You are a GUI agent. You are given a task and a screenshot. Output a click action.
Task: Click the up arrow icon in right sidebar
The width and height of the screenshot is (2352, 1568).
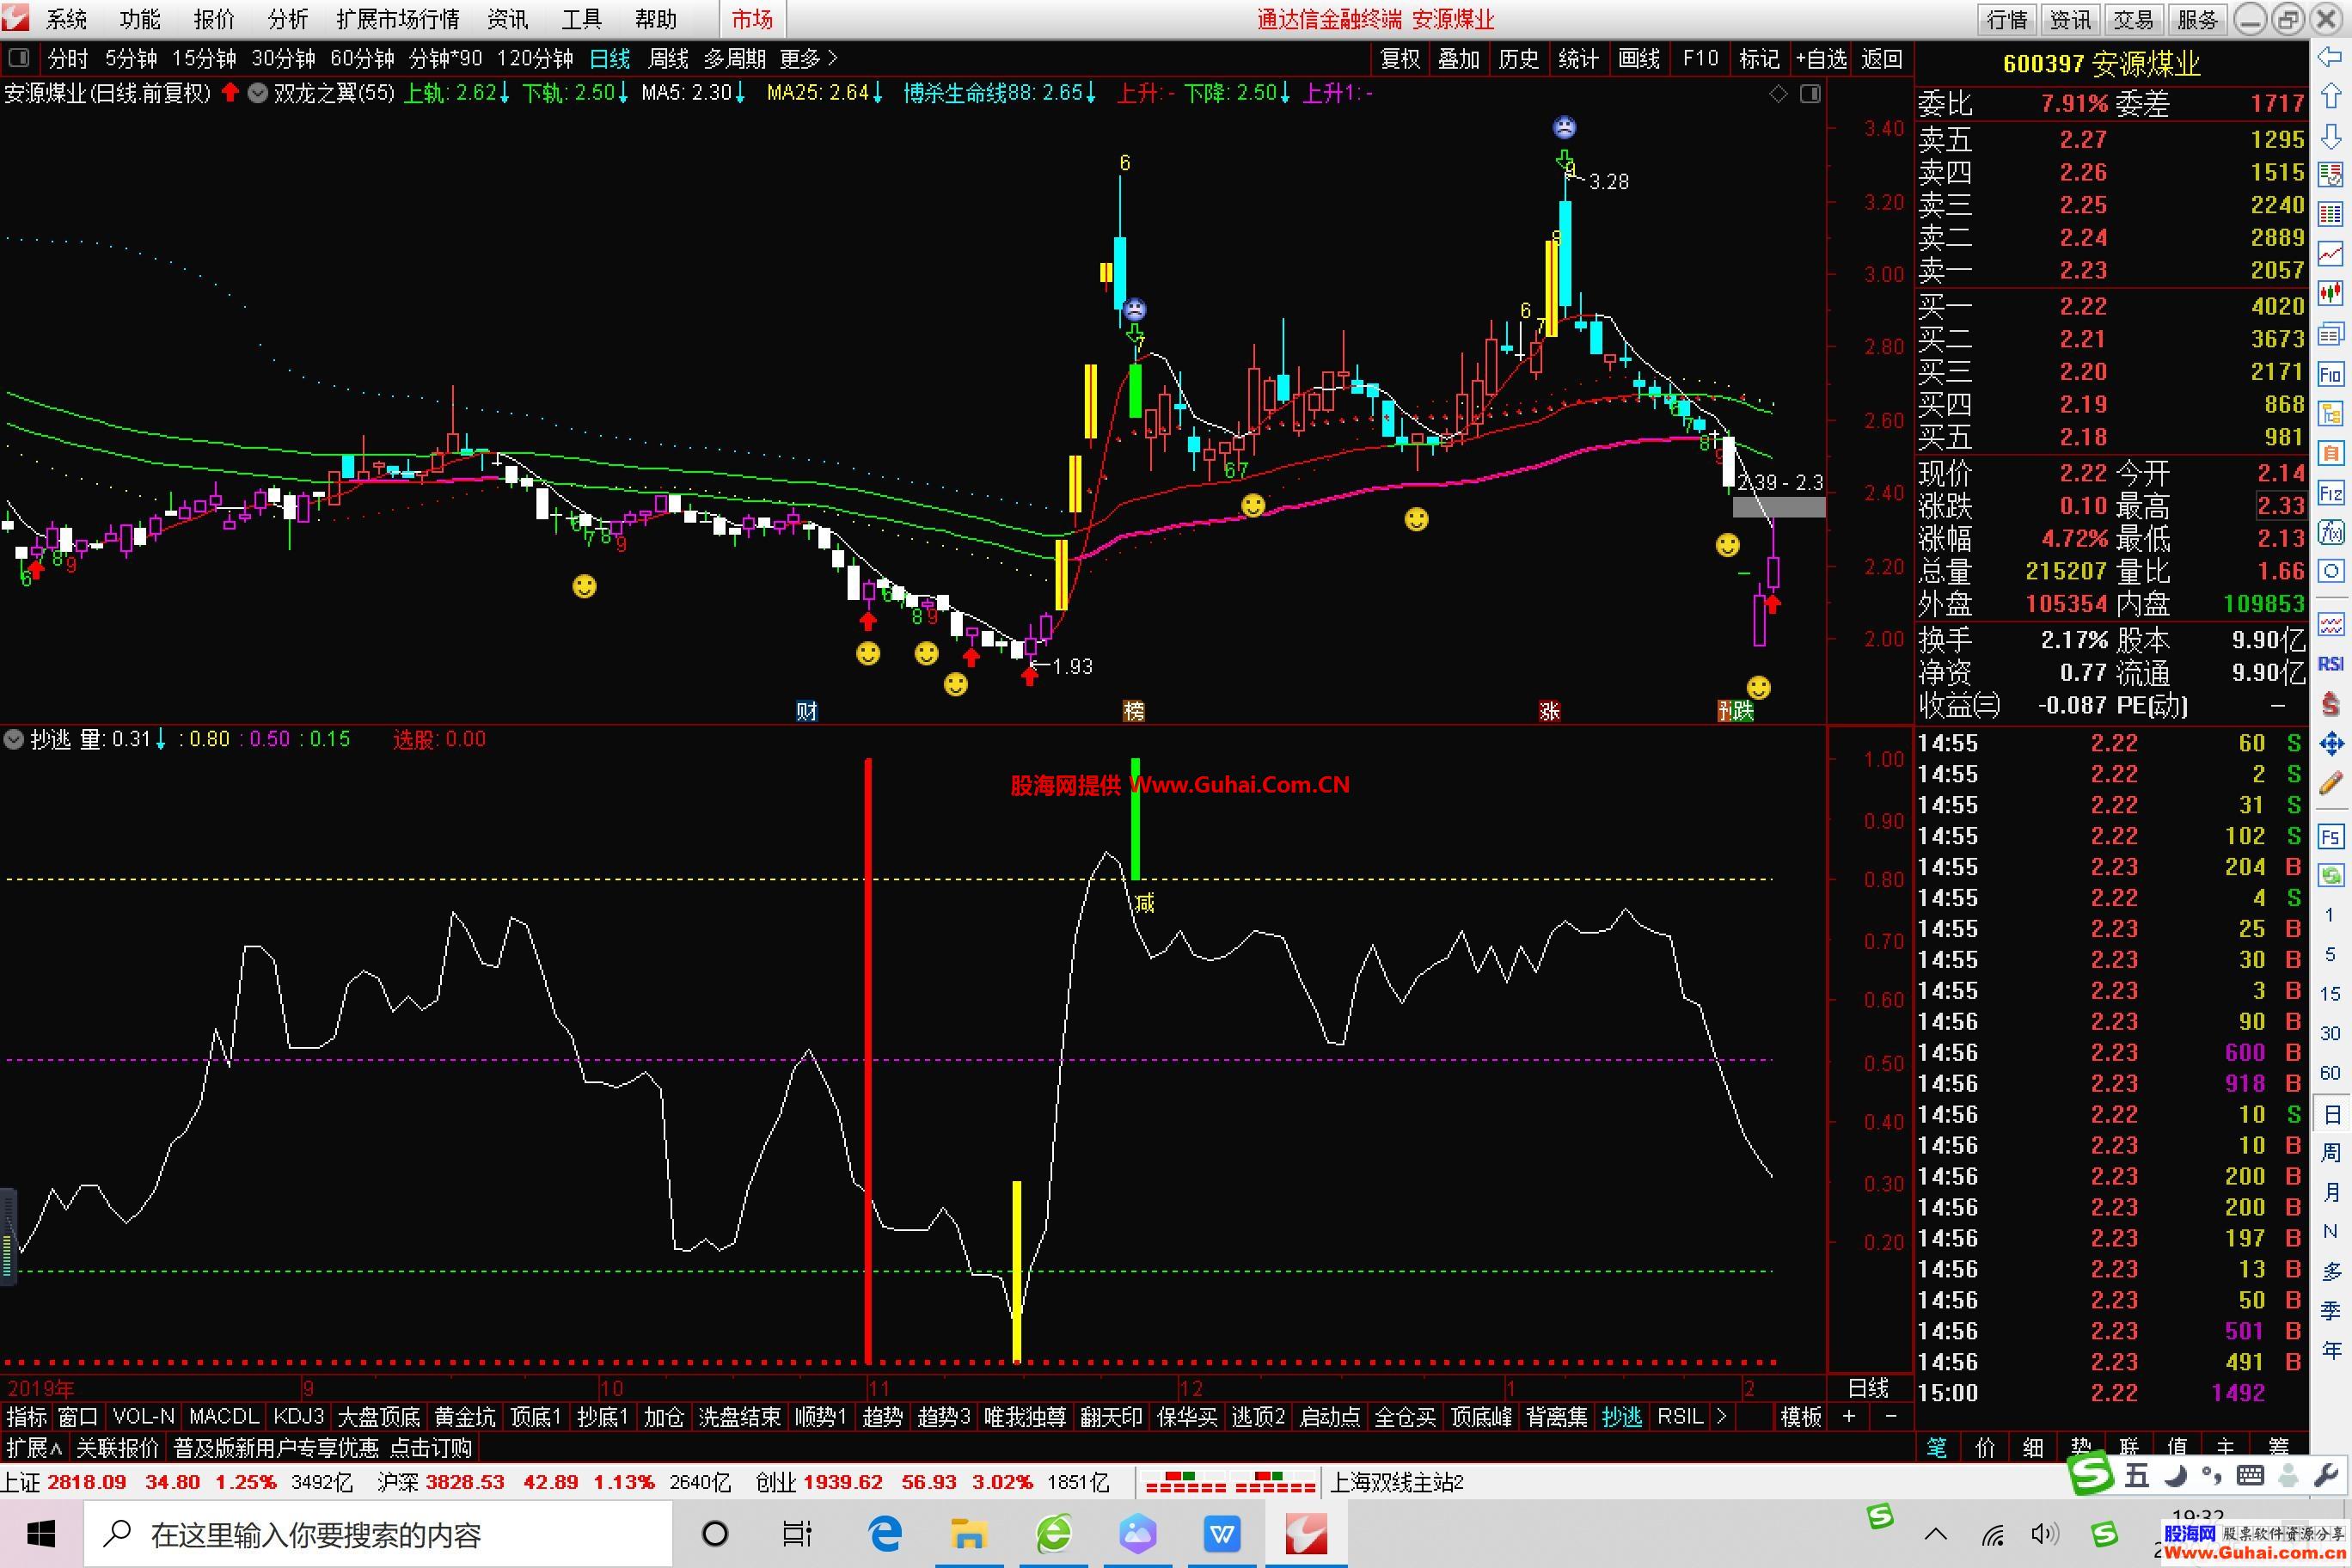[x=2330, y=97]
